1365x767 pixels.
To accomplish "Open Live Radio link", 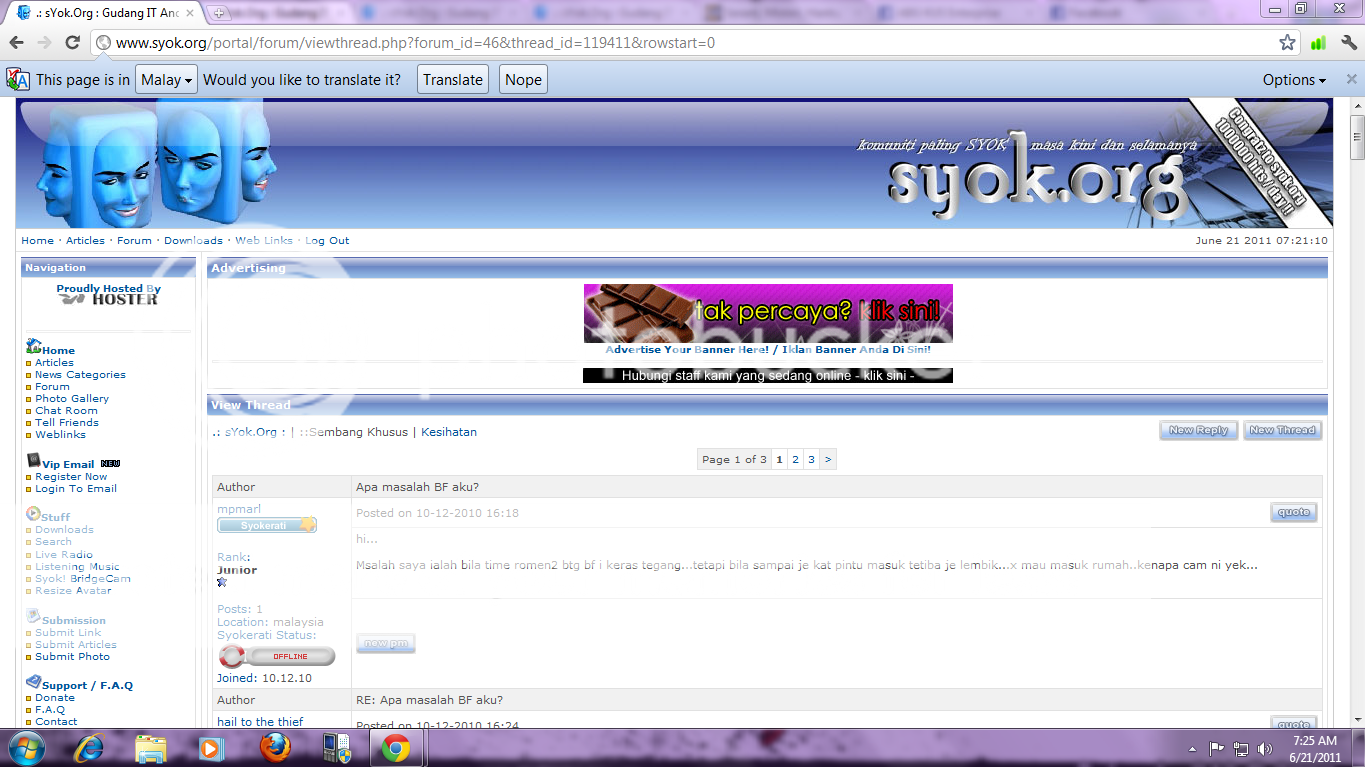I will click(64, 554).
